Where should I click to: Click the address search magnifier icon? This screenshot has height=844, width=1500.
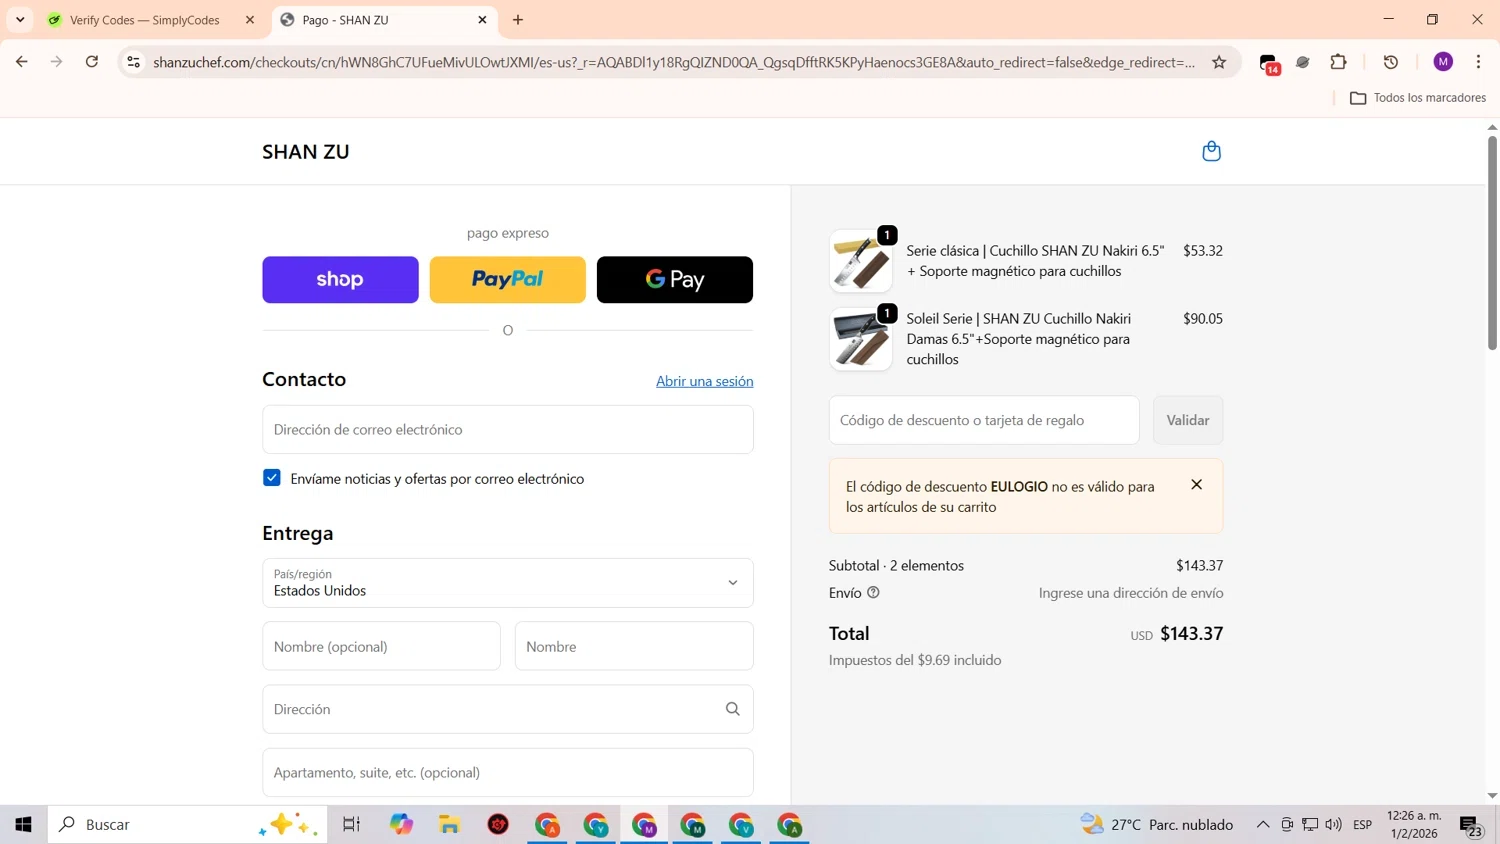733,709
